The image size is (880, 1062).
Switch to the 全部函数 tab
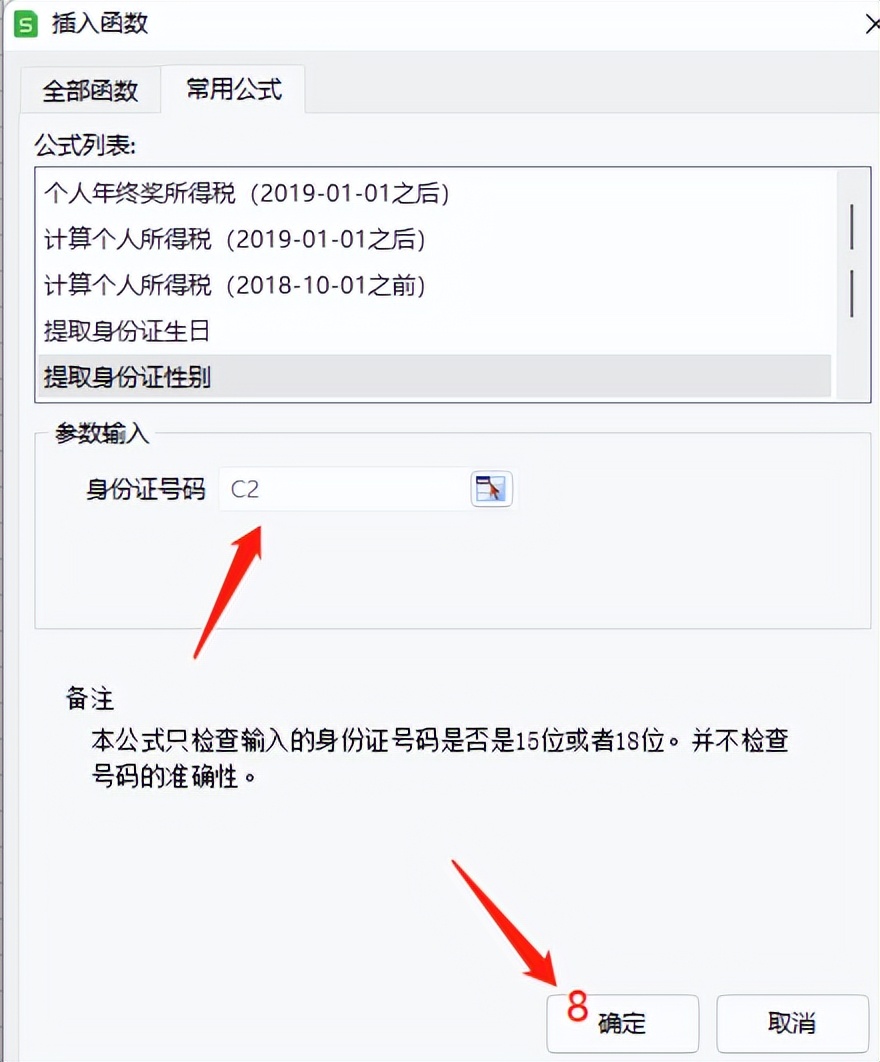(90, 90)
